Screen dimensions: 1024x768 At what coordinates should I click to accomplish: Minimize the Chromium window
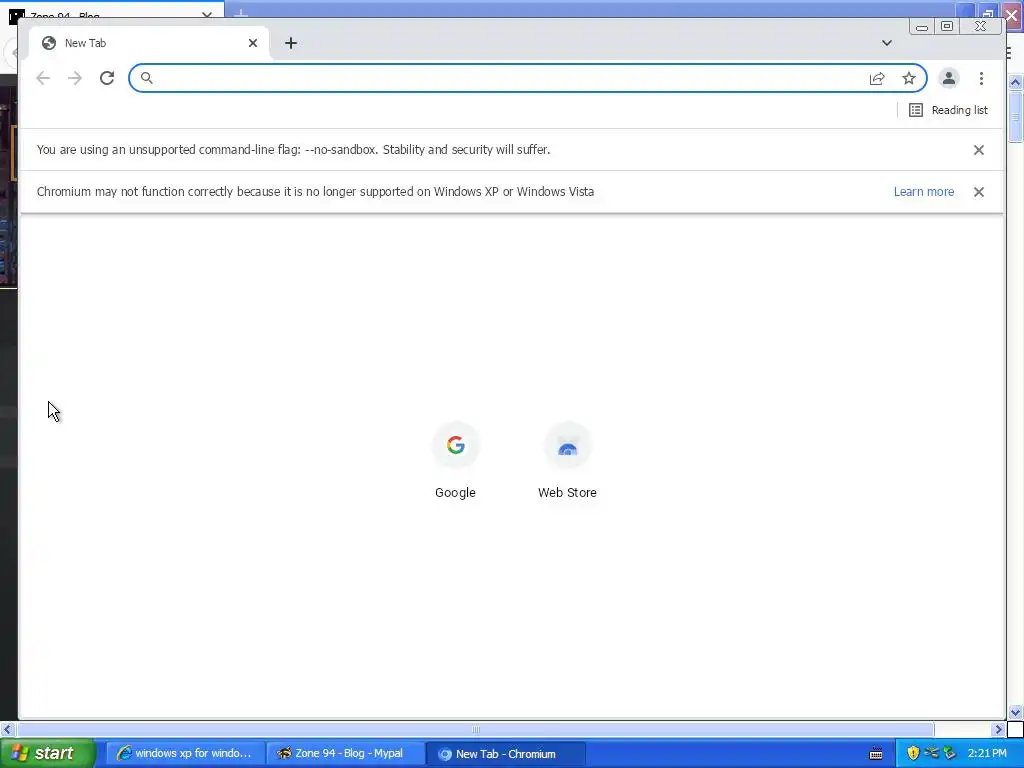click(921, 27)
